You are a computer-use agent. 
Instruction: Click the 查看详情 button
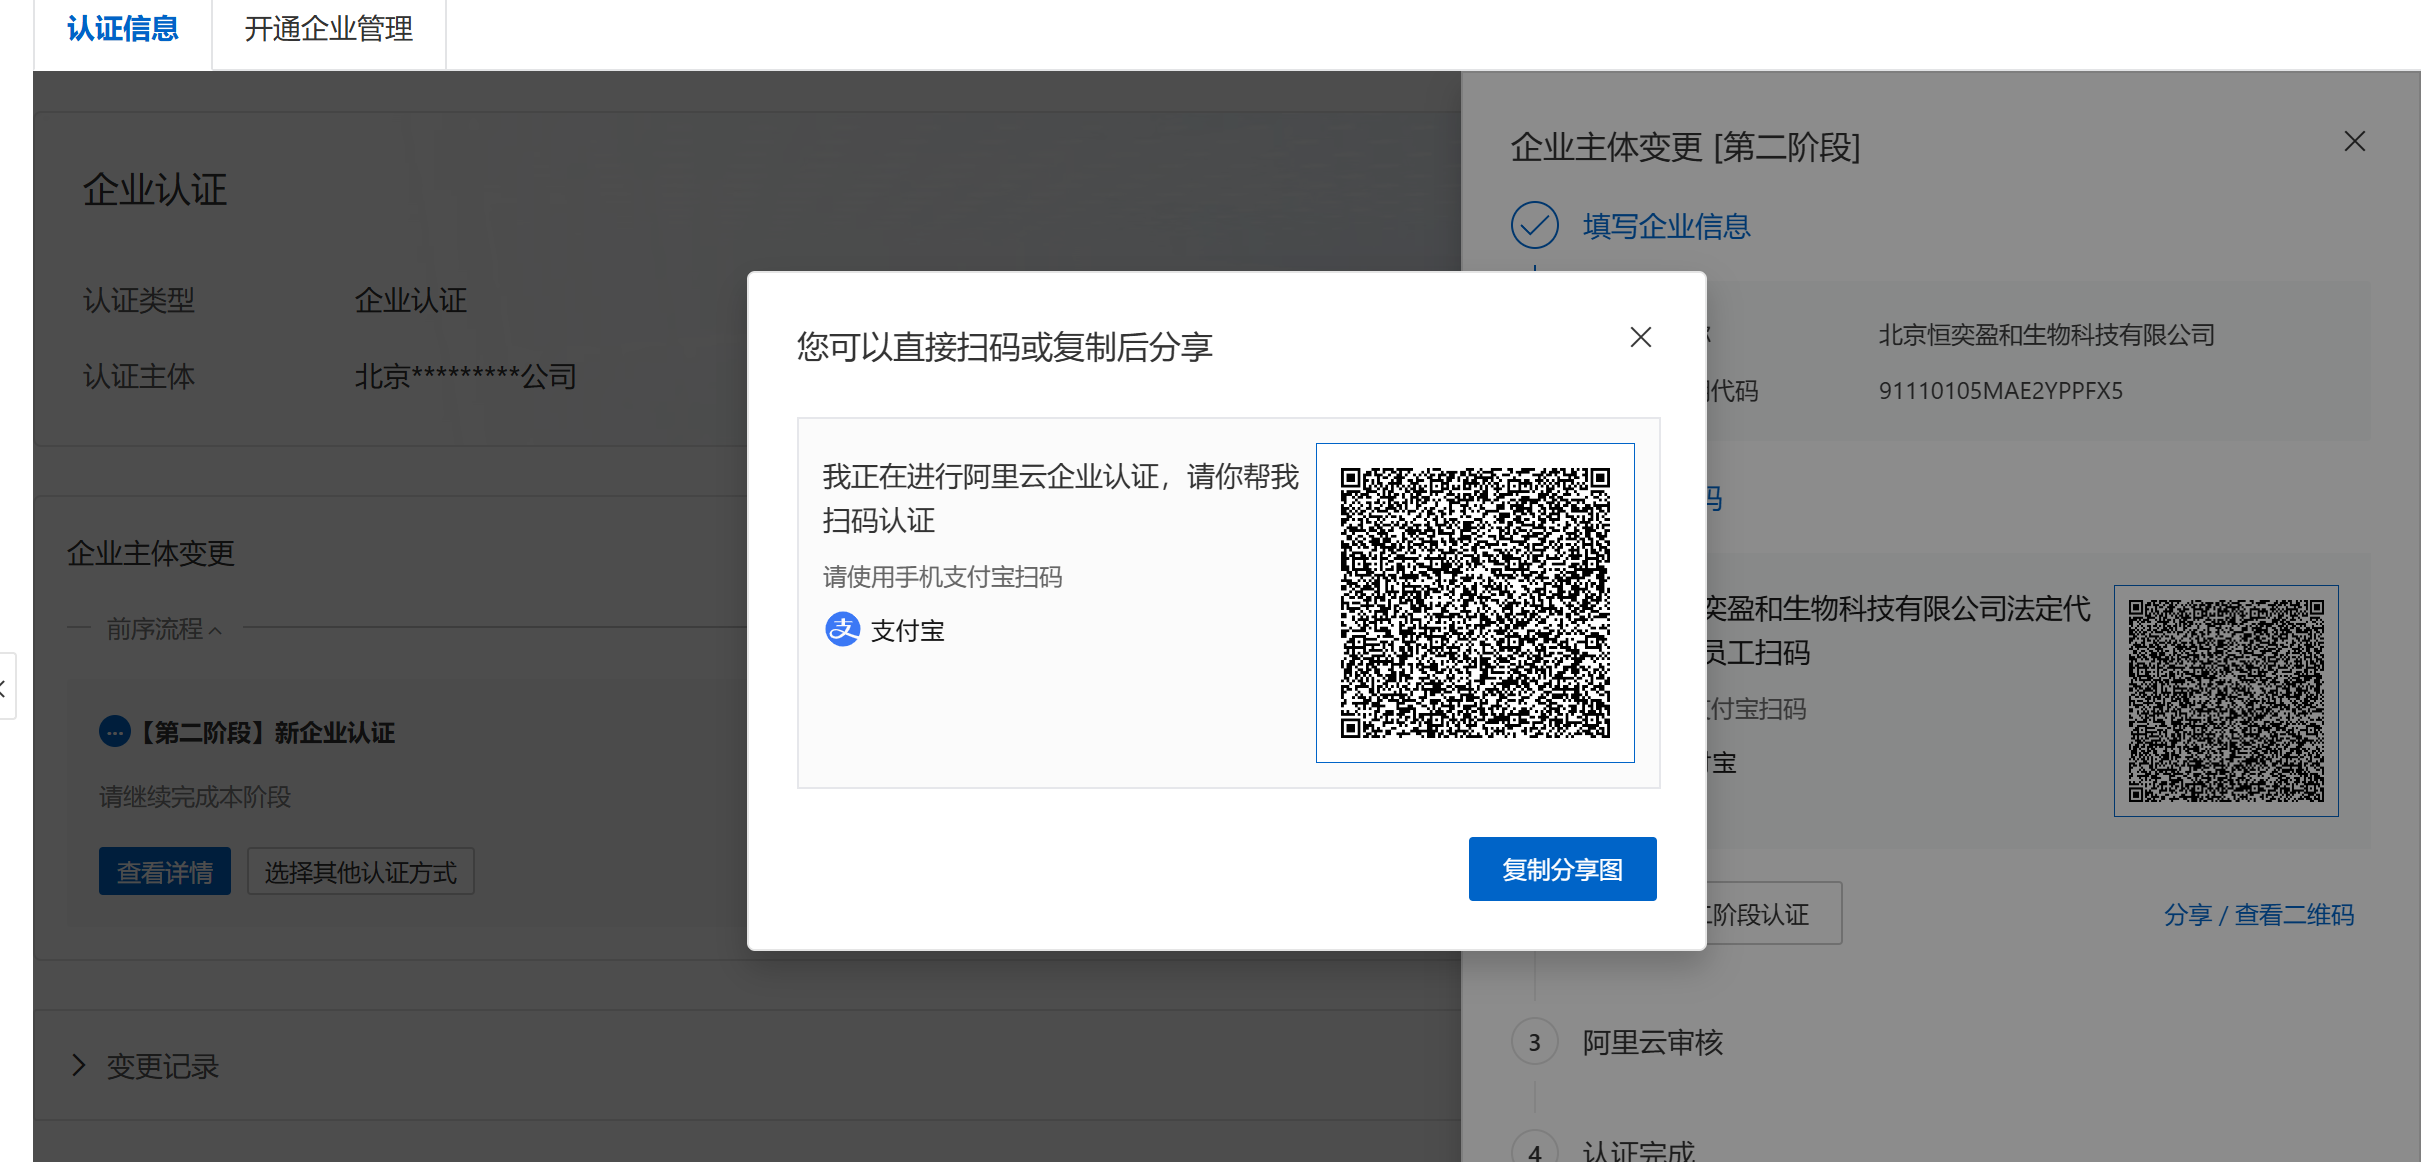[x=164, y=872]
